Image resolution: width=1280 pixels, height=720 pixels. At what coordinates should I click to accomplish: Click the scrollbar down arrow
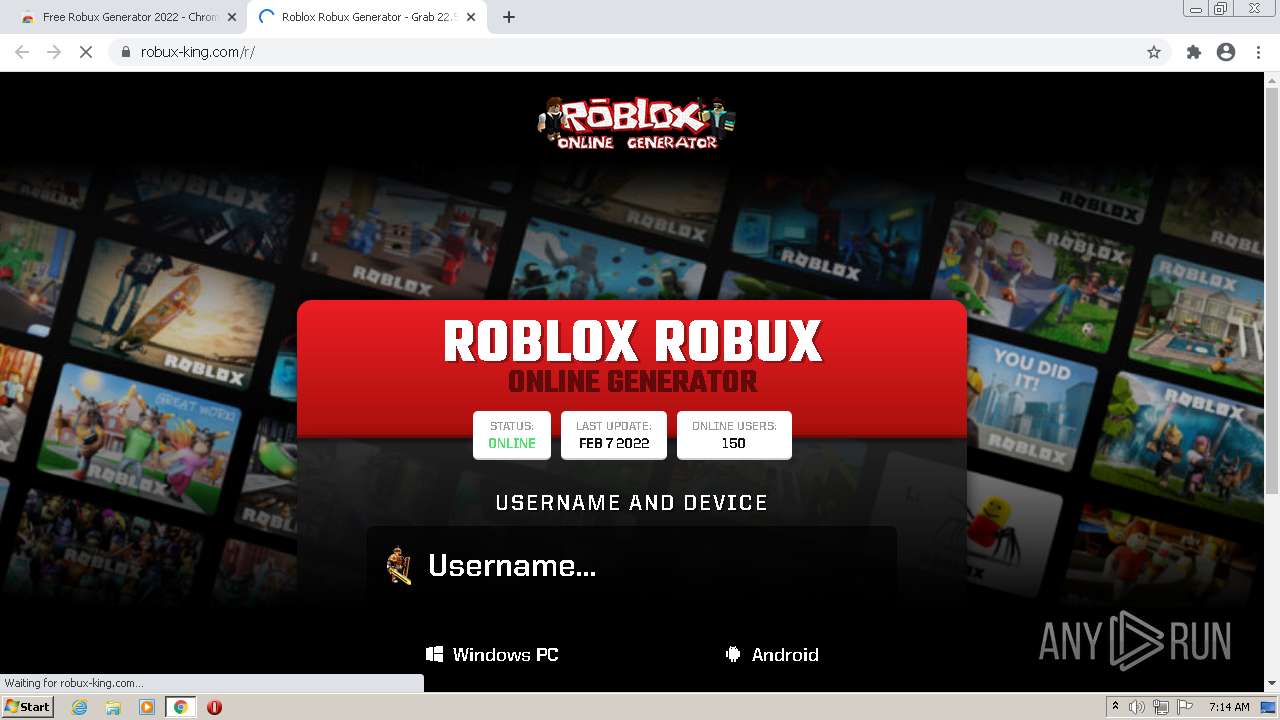(1272, 684)
